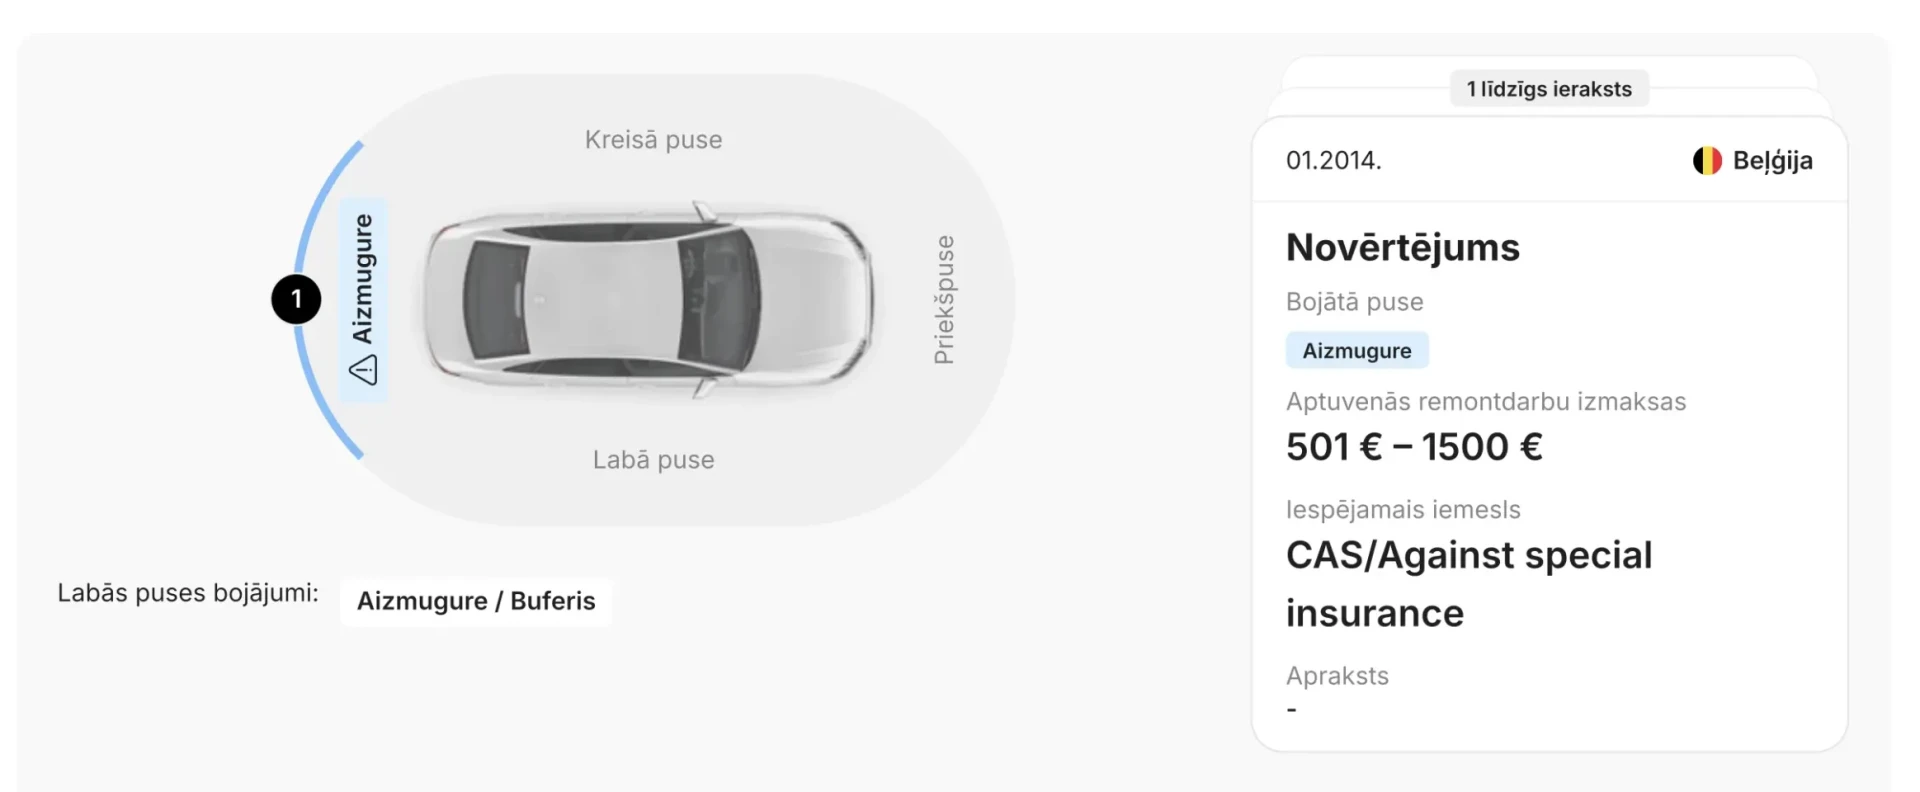Click the Belgian flag icon
This screenshot has height=792, width=1920.
click(x=1707, y=161)
